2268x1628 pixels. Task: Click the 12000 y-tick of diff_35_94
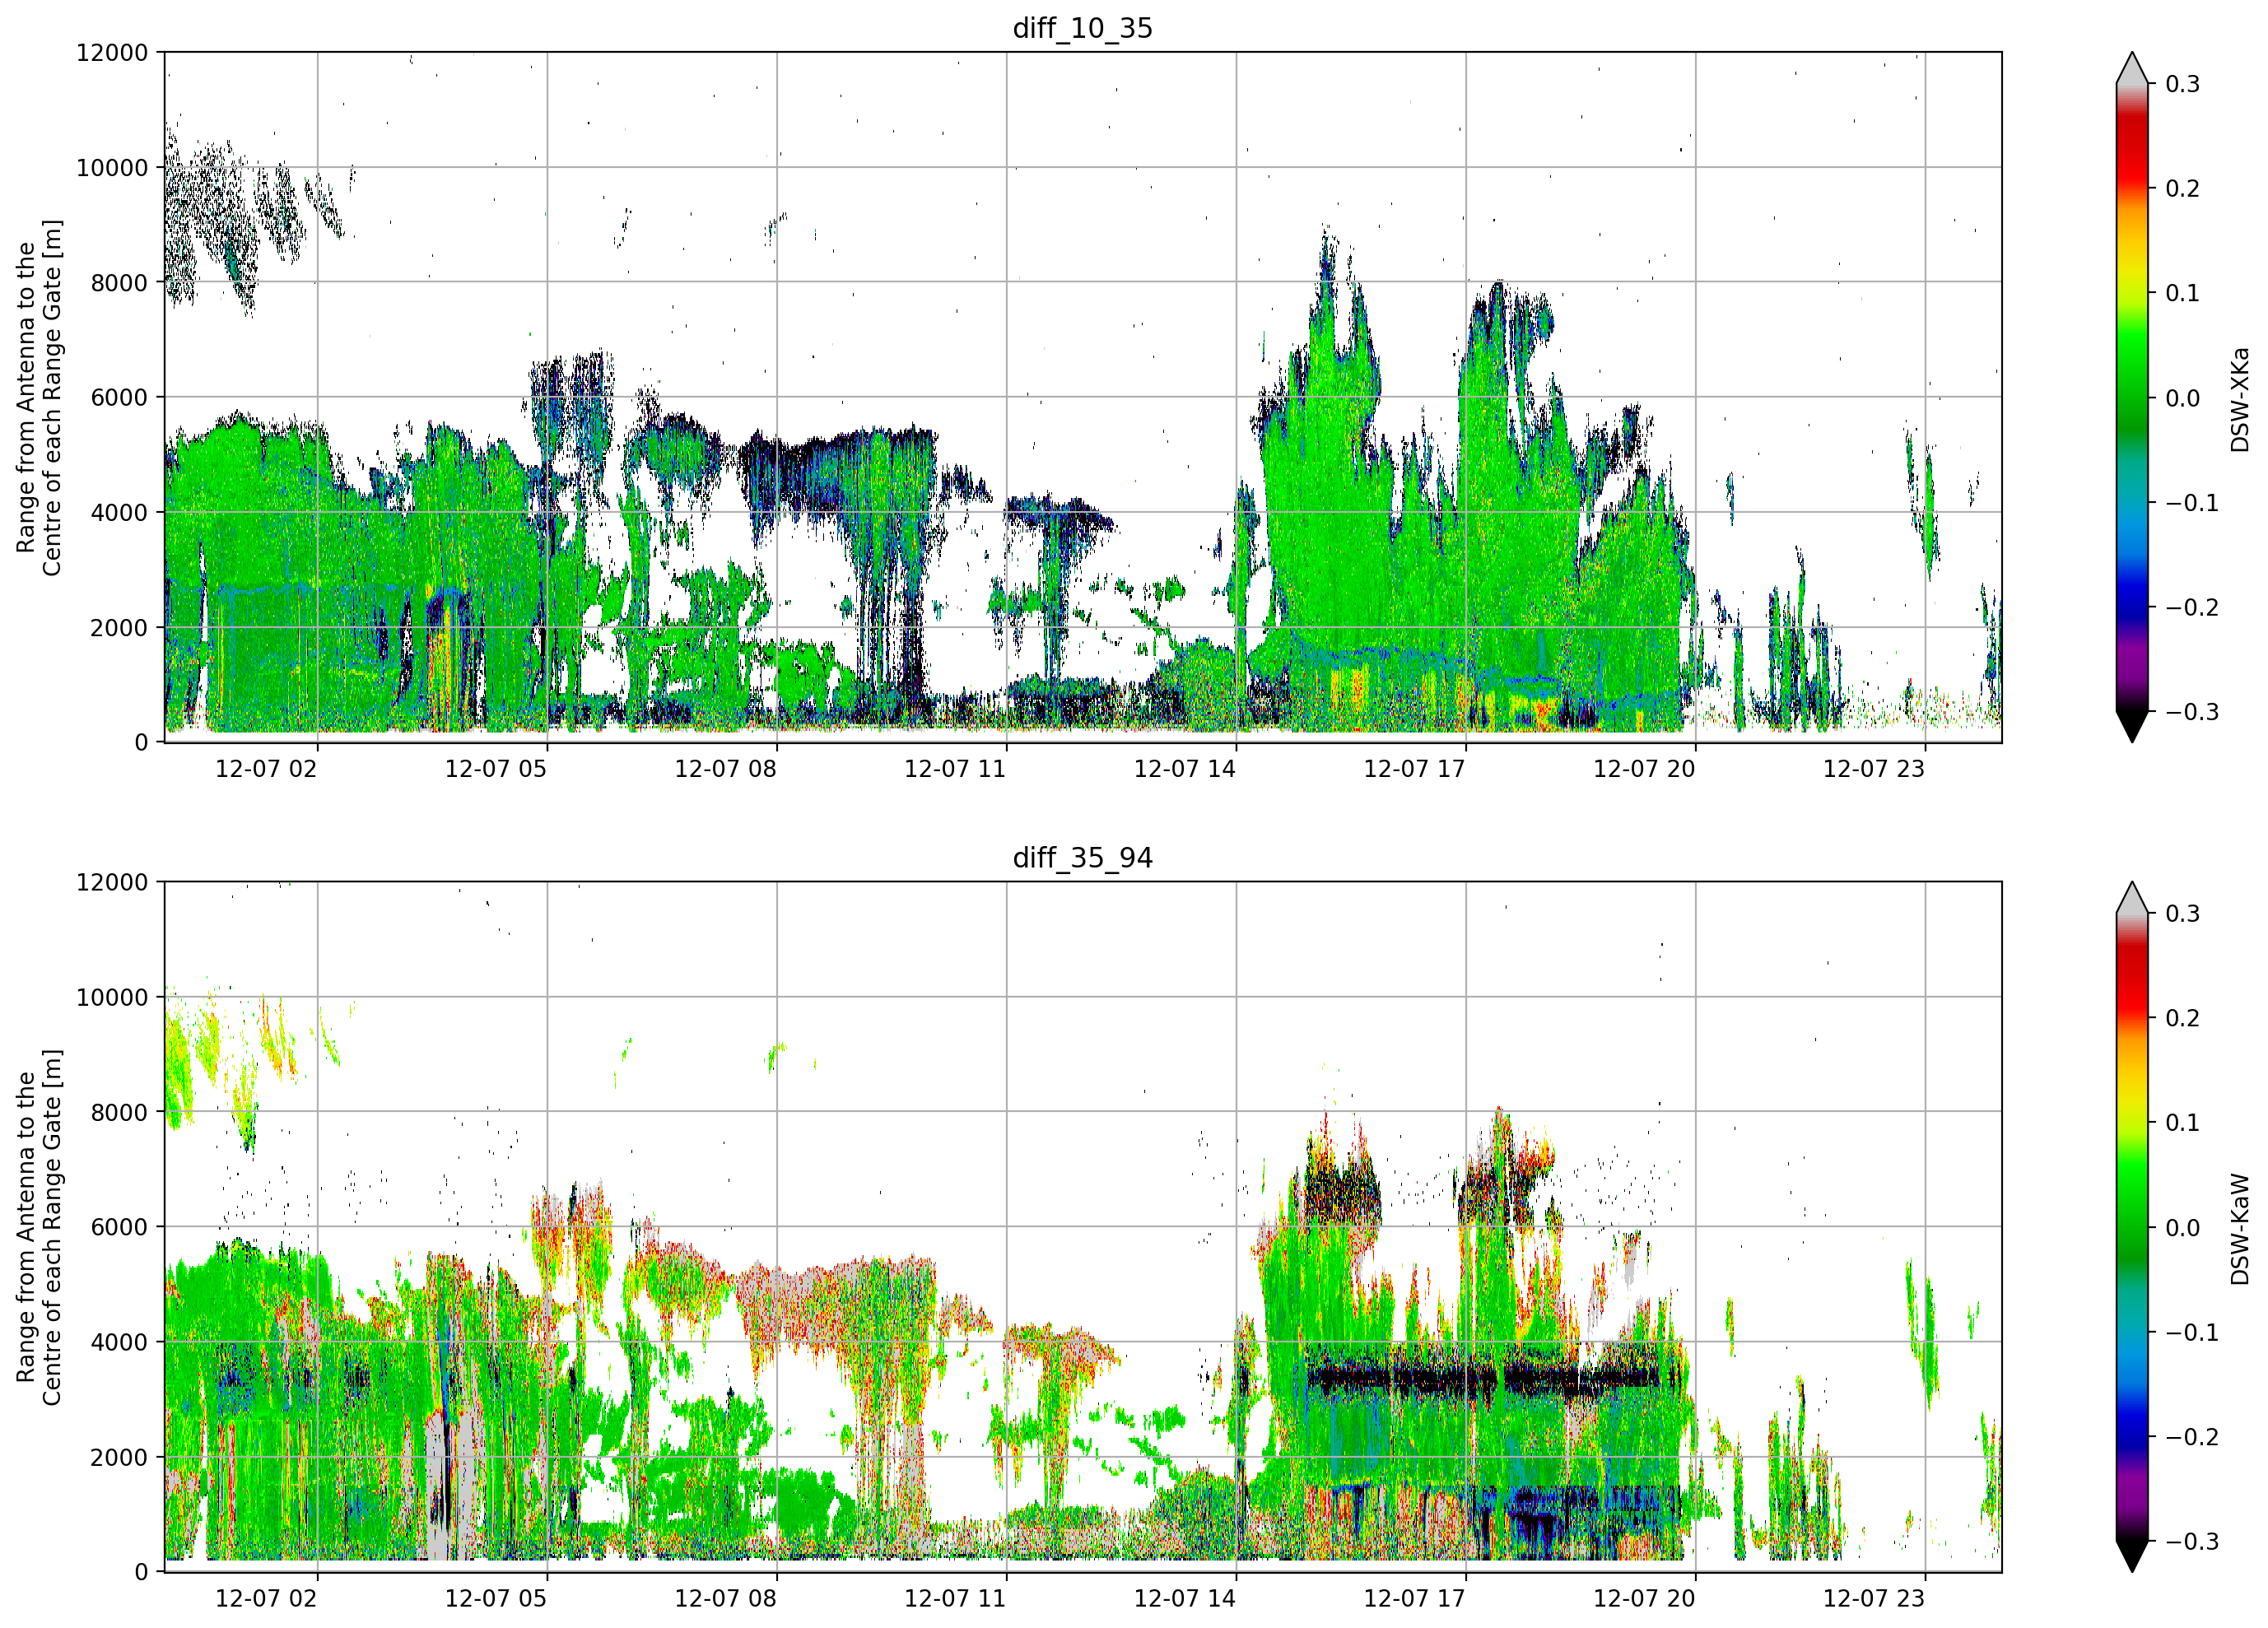(112, 883)
